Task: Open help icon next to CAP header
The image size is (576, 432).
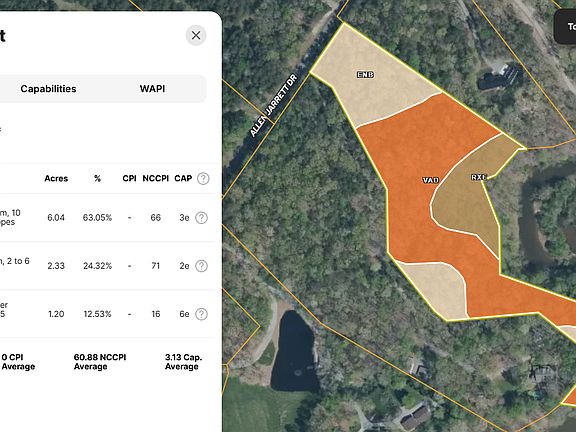Action: point(203,179)
